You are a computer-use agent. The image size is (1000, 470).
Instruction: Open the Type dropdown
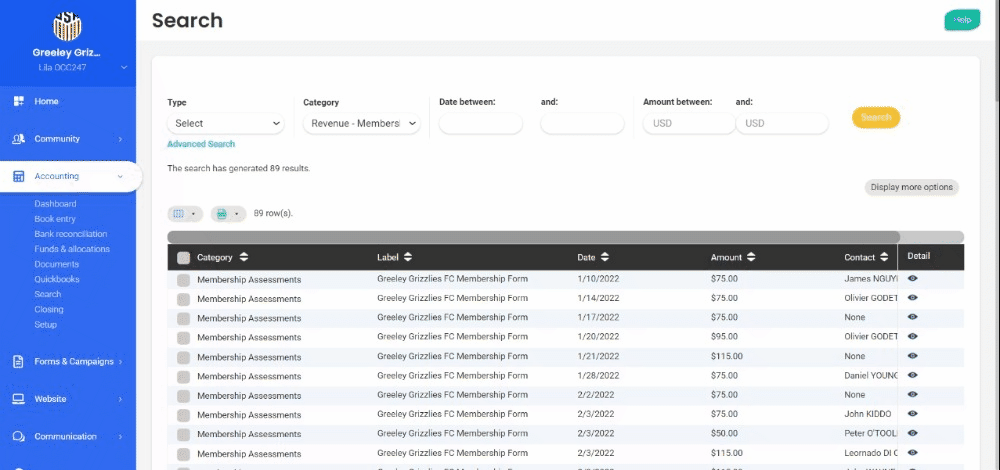coord(228,124)
